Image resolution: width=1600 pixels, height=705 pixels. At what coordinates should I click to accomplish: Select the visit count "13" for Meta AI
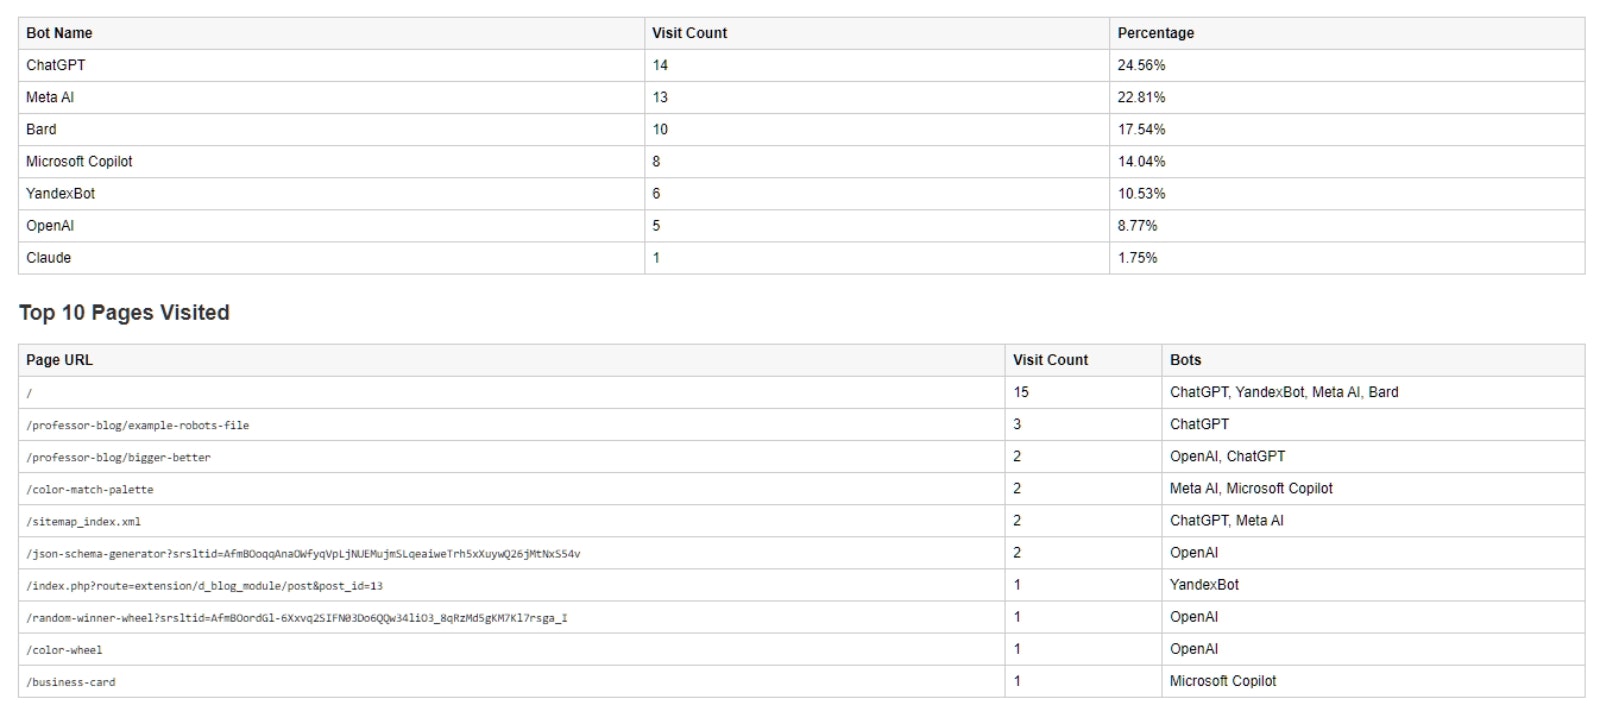[x=660, y=97]
